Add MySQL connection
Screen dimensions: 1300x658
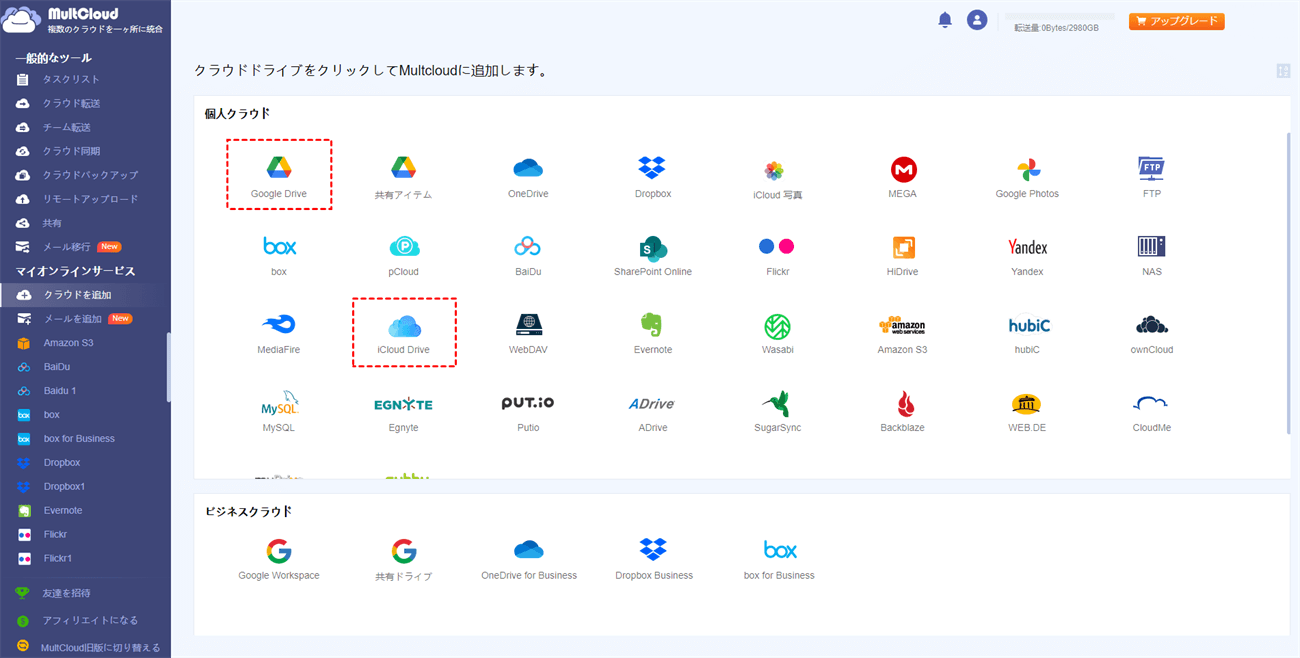[279, 410]
